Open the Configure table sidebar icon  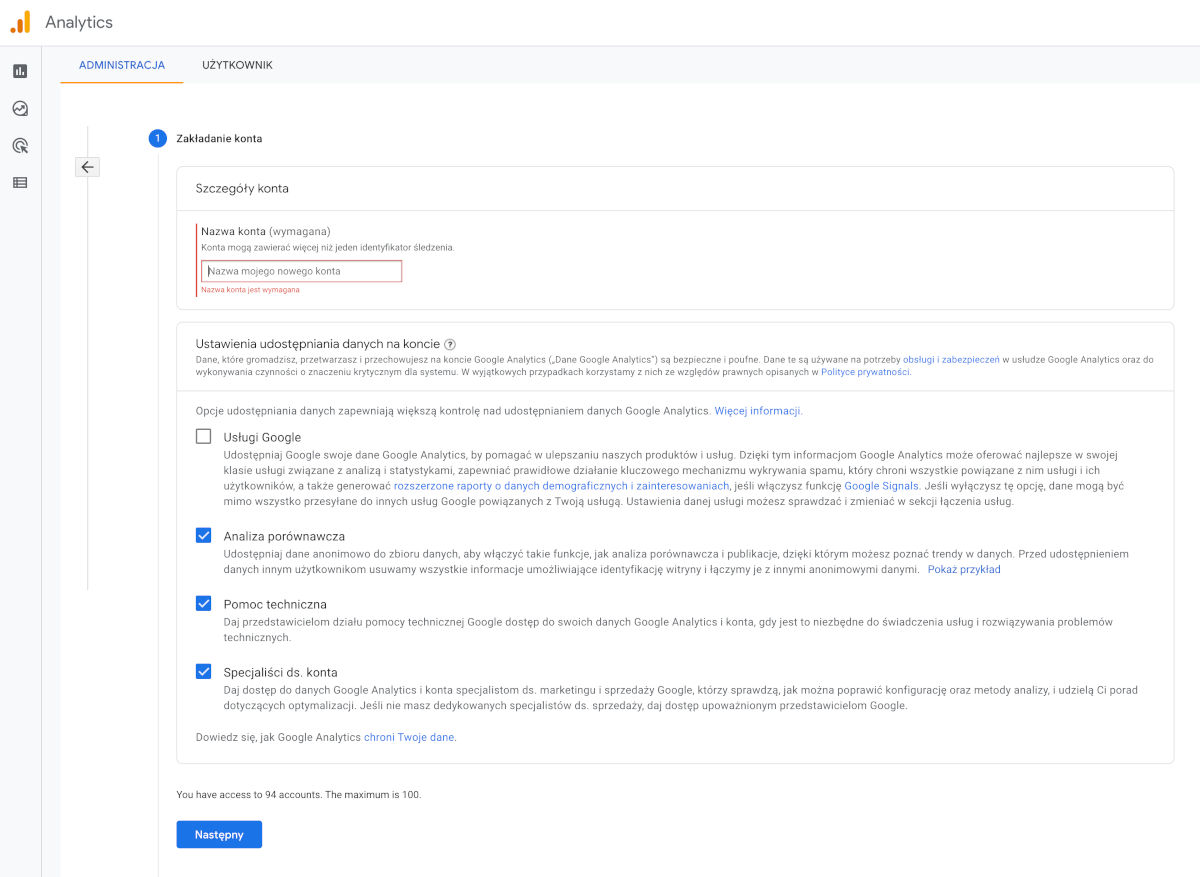click(20, 183)
